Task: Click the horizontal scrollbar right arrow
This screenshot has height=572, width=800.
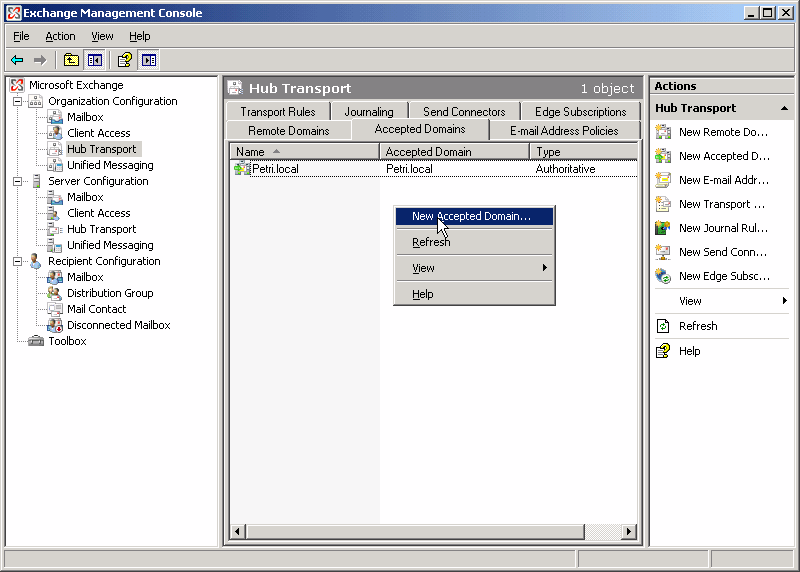Action: point(629,532)
